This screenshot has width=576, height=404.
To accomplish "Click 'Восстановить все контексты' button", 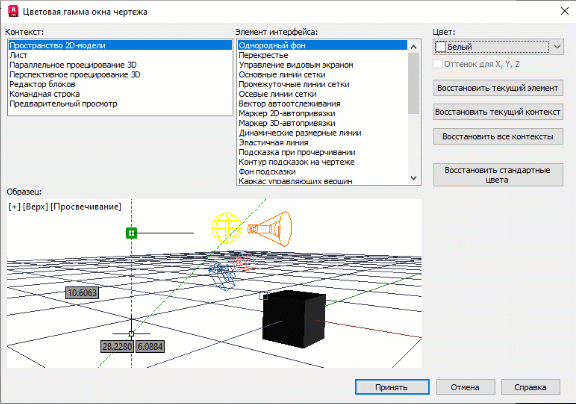I will [x=498, y=137].
